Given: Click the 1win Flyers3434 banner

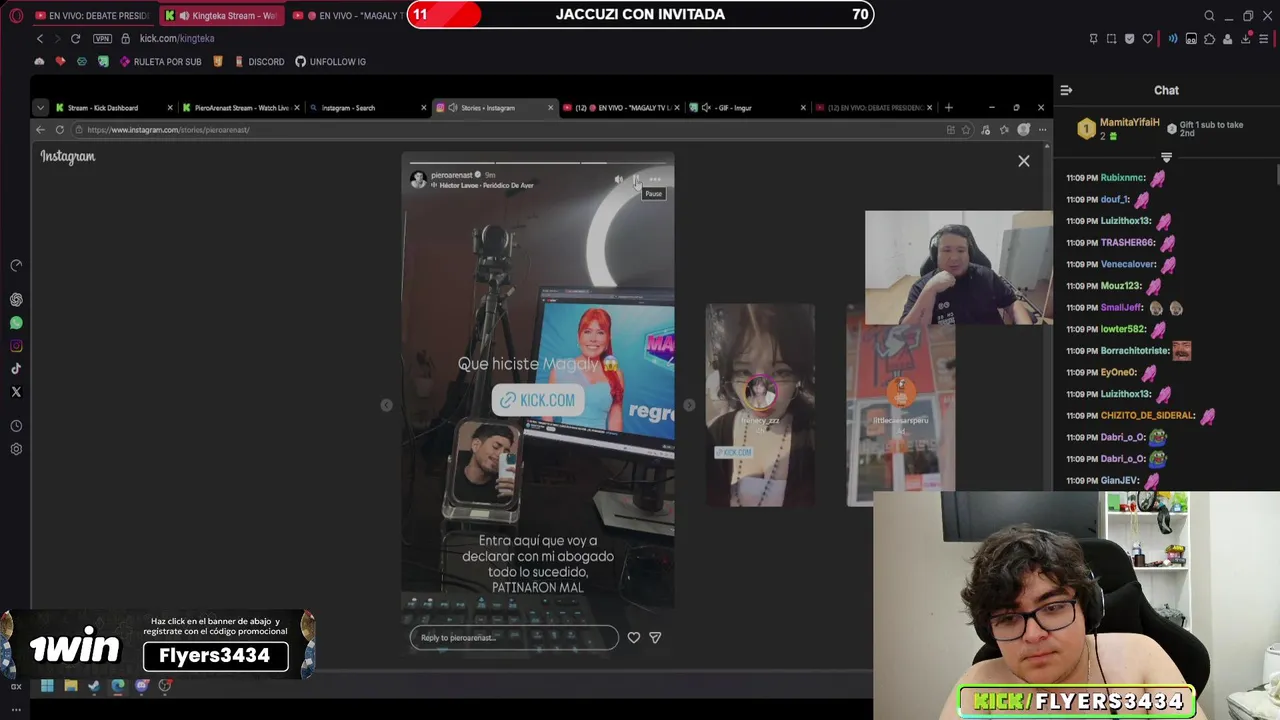Looking at the screenshot, I should (x=158, y=645).
